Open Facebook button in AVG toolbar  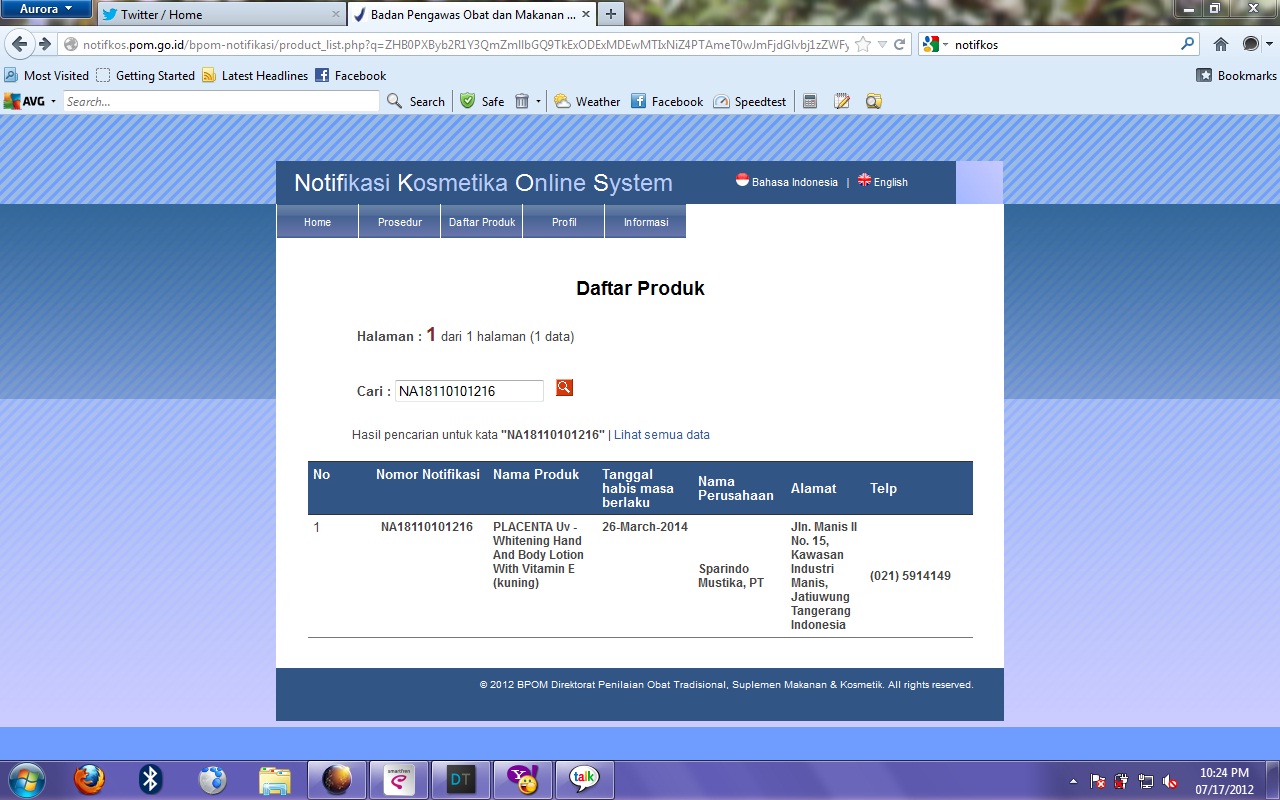(667, 101)
